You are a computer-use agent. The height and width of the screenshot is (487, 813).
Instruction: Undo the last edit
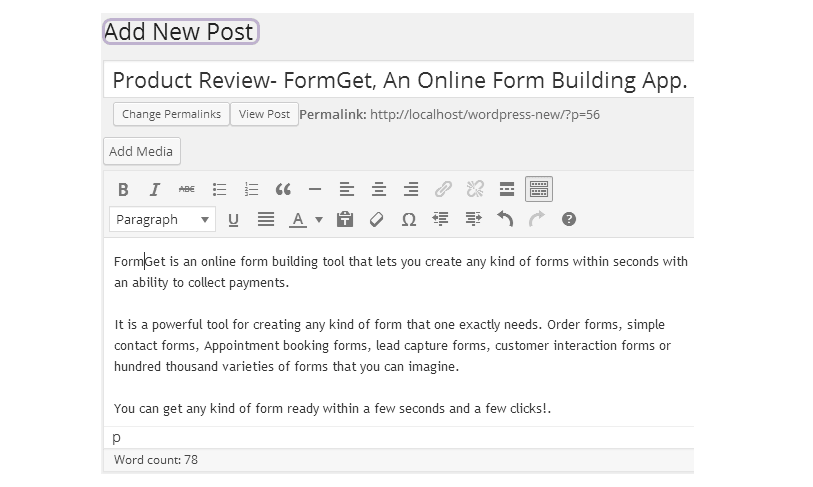pyautogui.click(x=505, y=219)
